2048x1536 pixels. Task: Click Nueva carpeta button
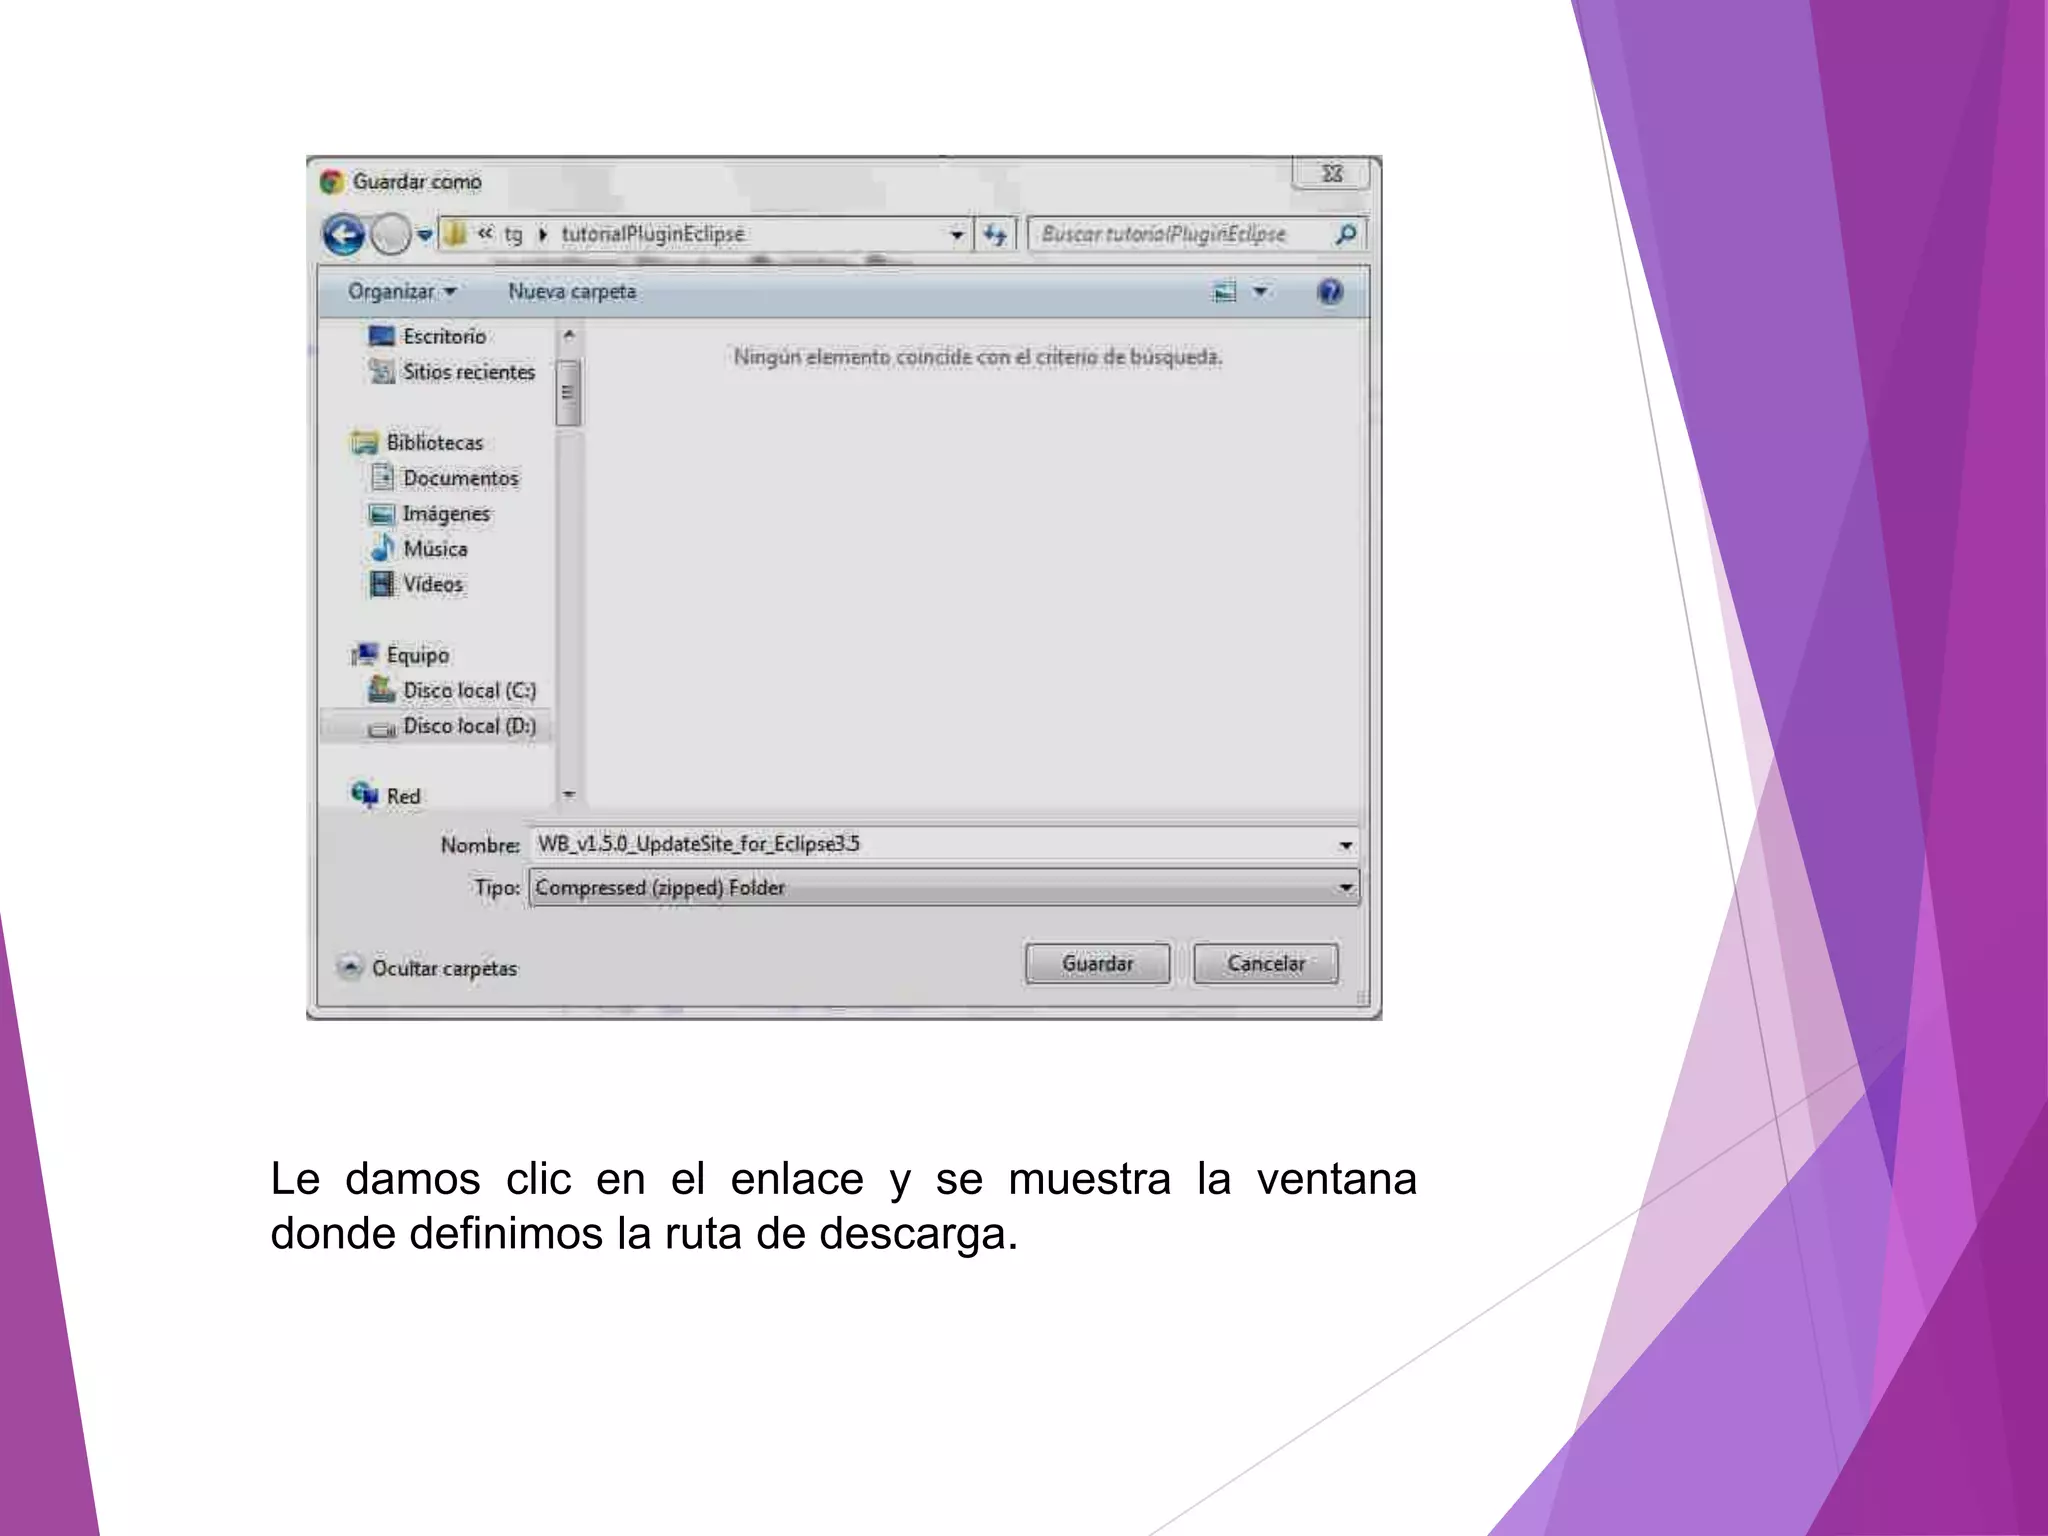572,291
